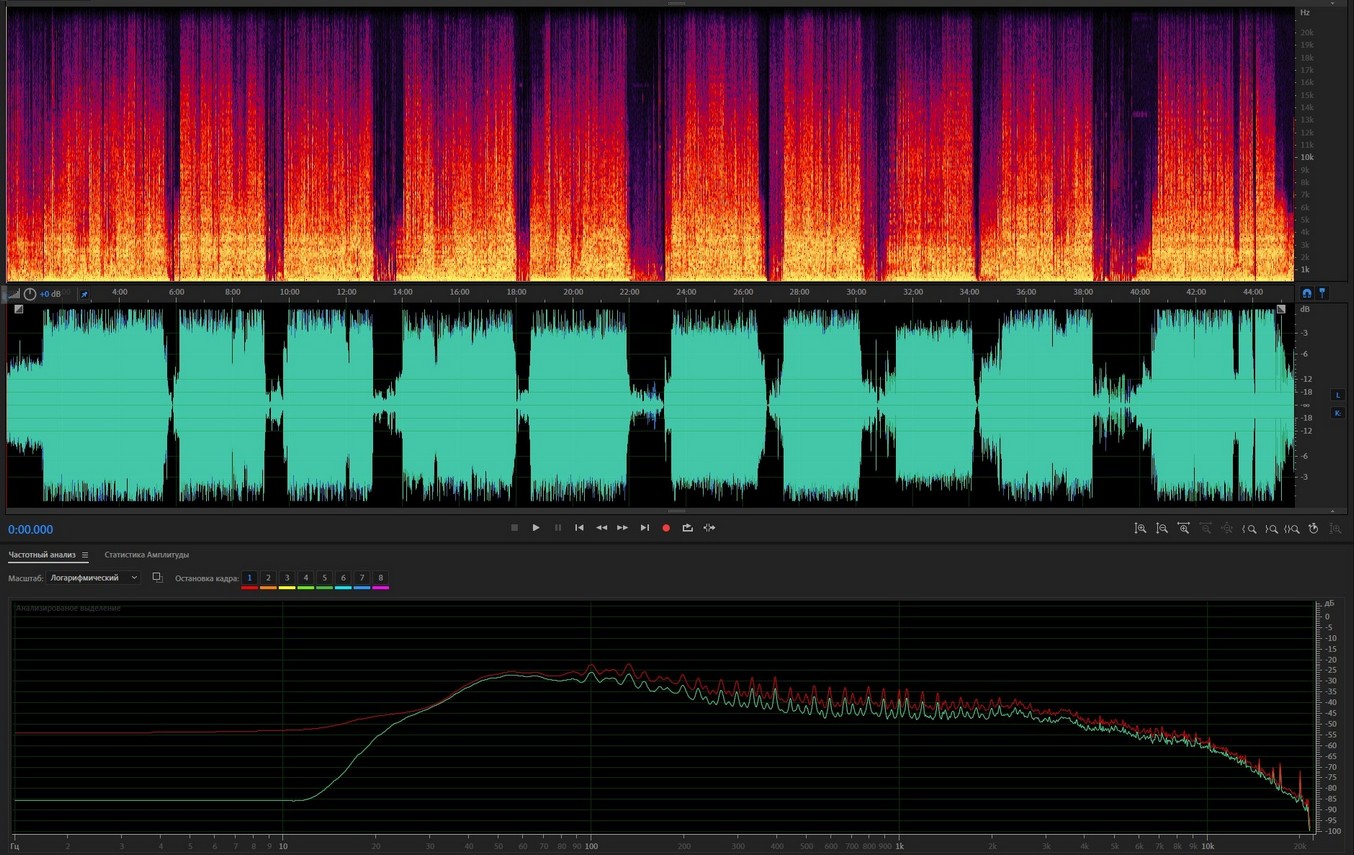This screenshot has width=1354, height=855.
Task: Toggle loop playback button
Action: [x=687, y=528]
